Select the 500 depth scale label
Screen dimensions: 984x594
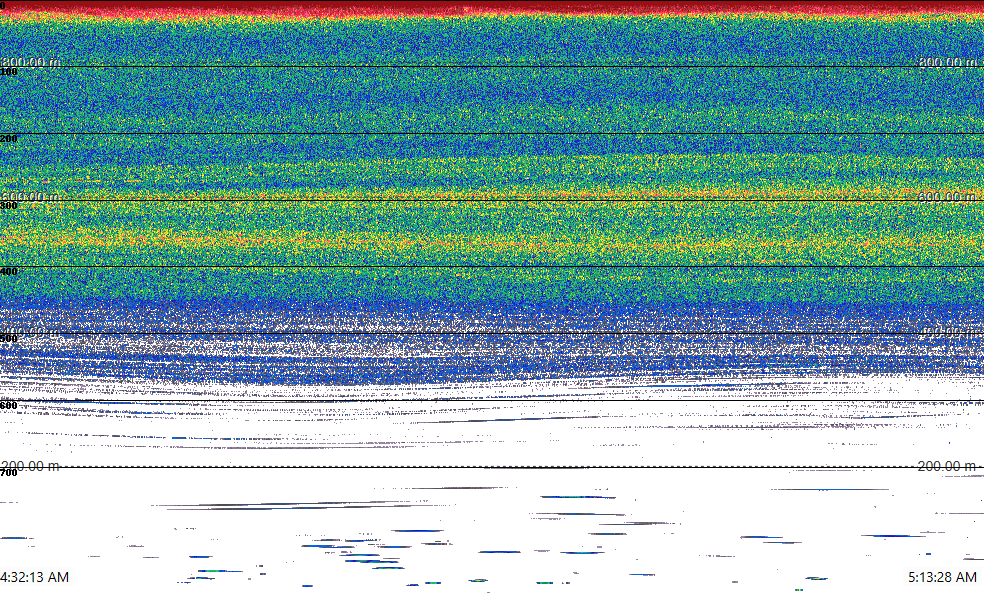[9, 339]
